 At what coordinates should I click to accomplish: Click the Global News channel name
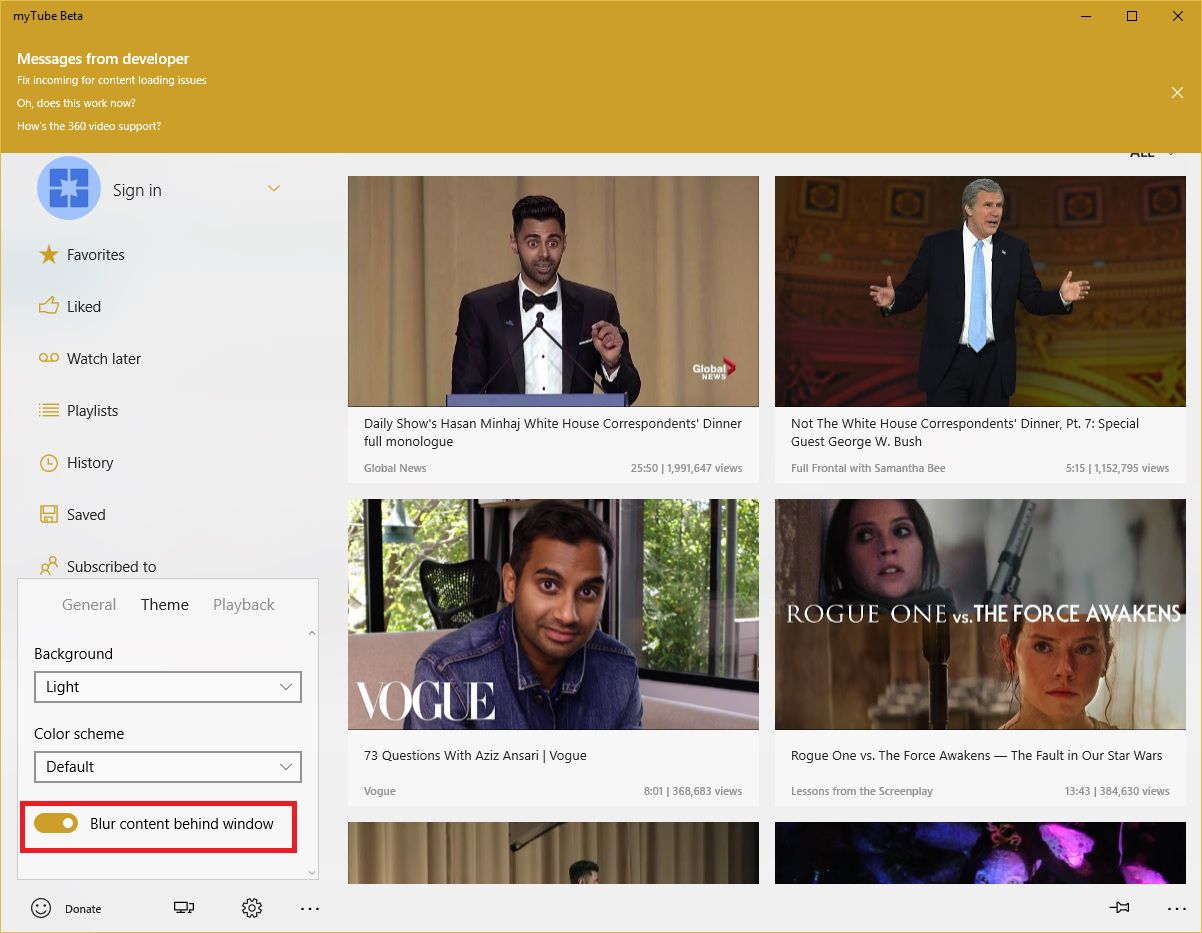[x=395, y=468]
